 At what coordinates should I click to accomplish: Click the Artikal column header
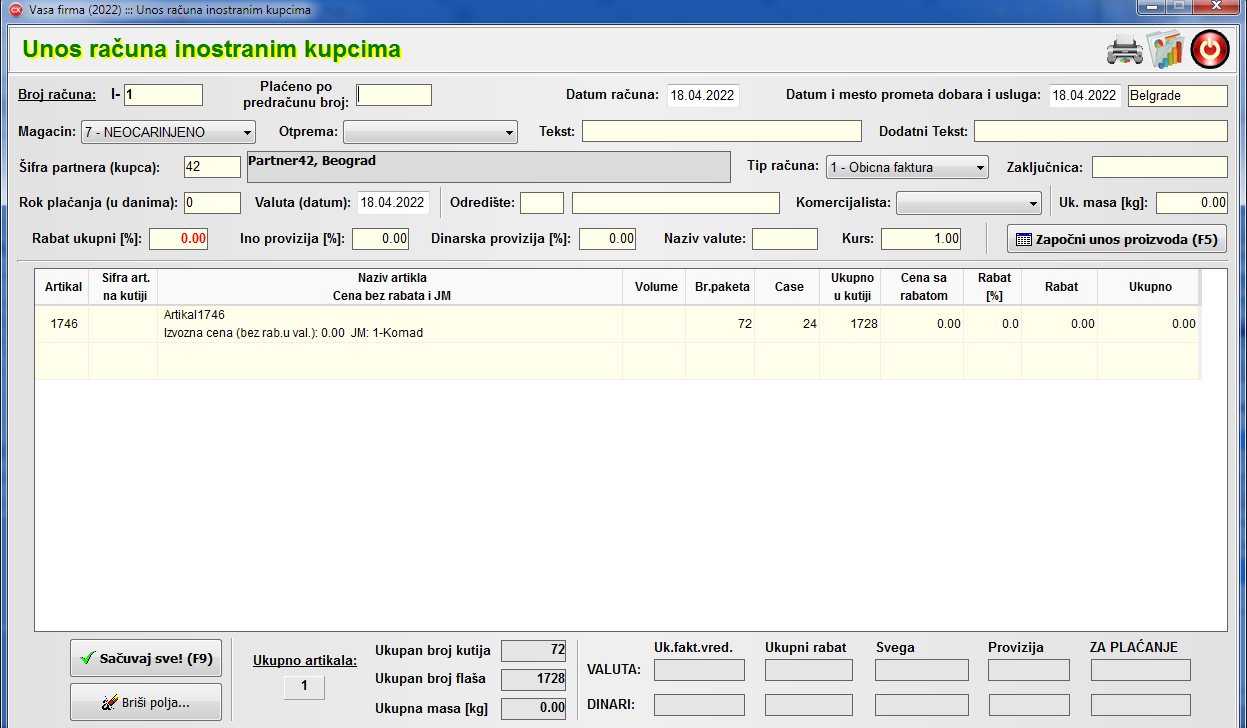pos(63,287)
